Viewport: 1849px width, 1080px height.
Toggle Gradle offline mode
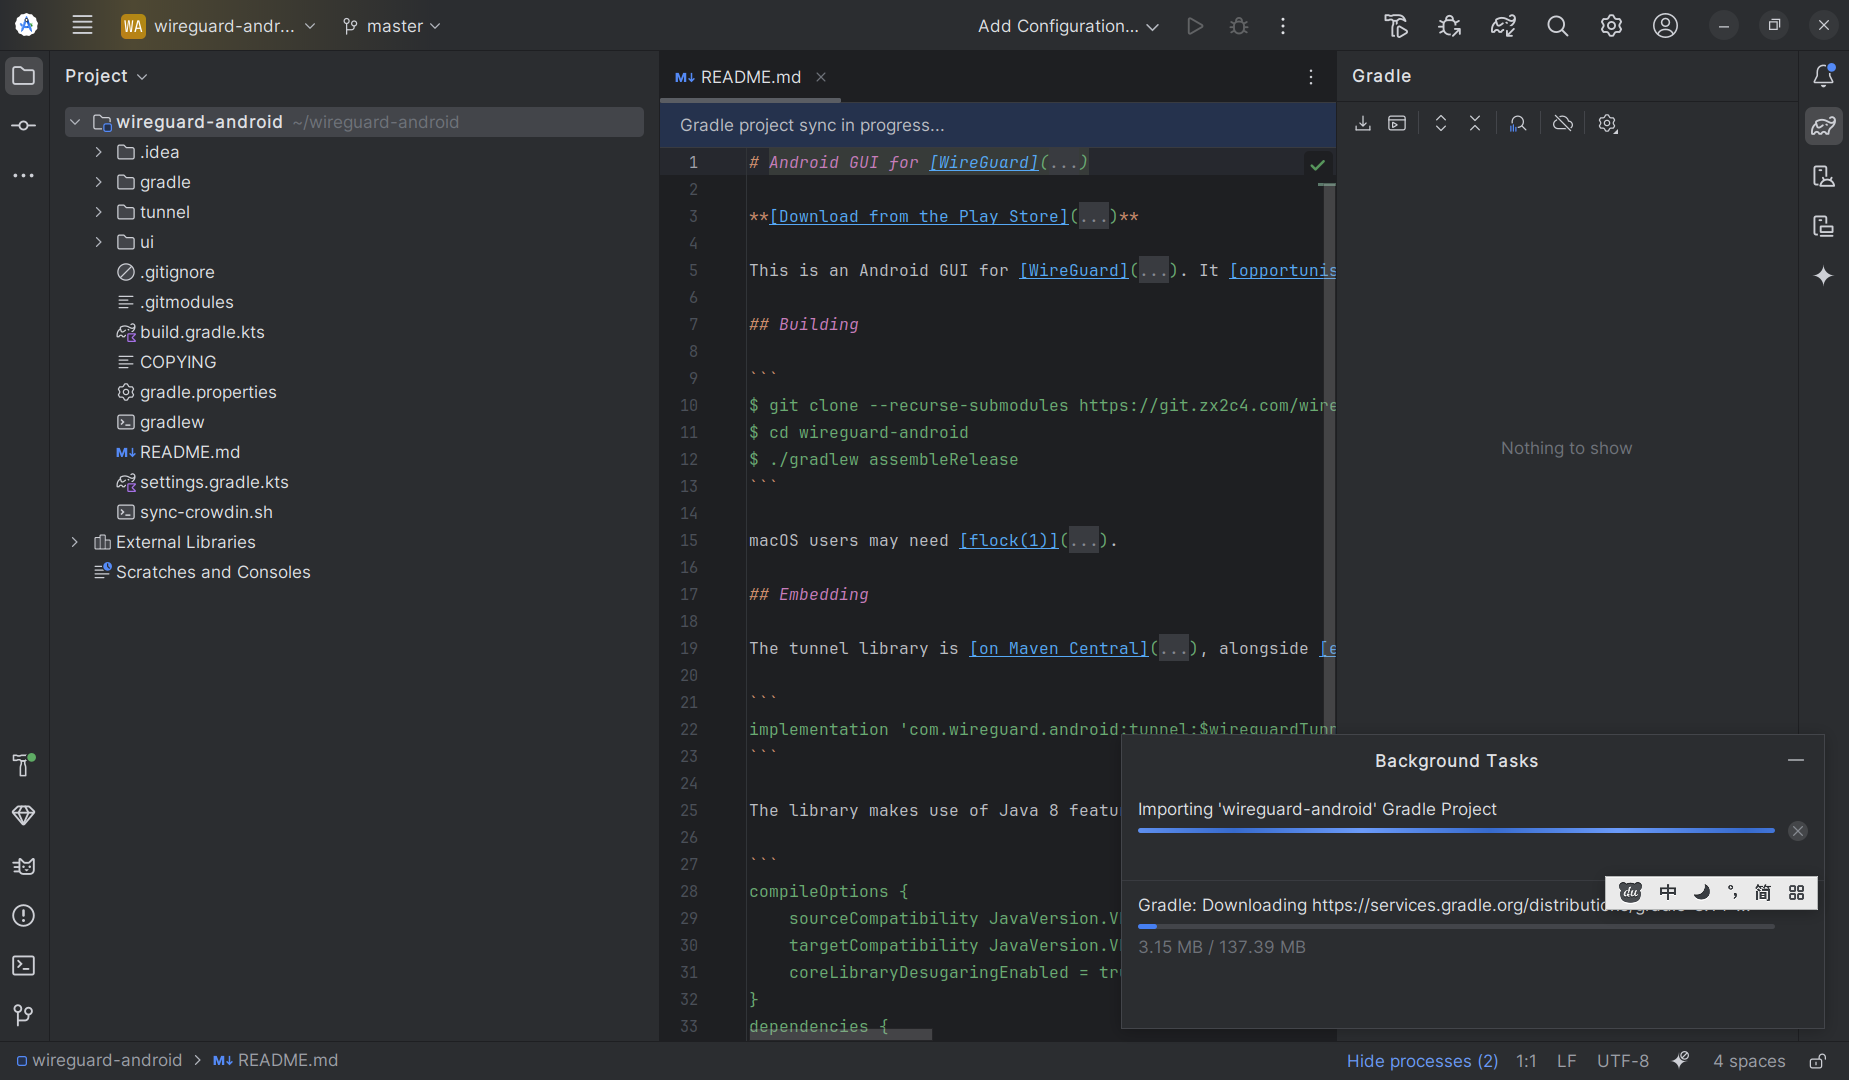(x=1562, y=124)
